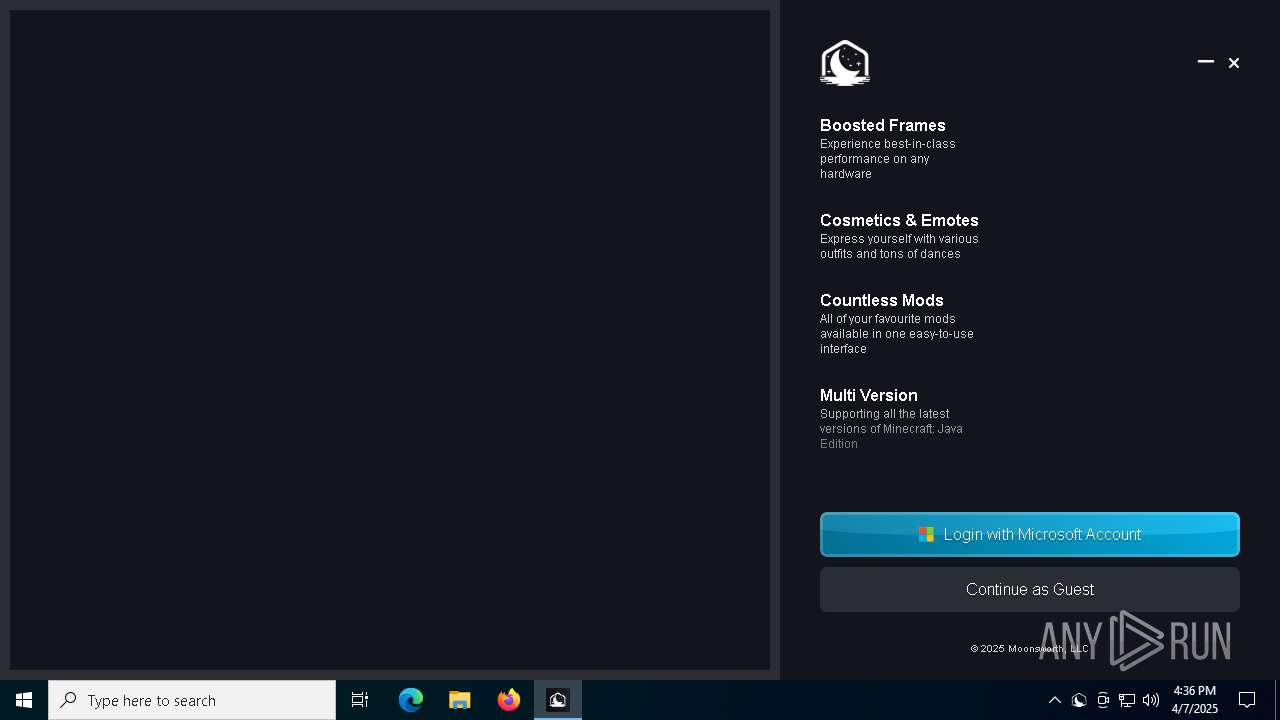Minimize the Lunar Client launcher window
The height and width of the screenshot is (720, 1280).
[x=1206, y=62]
